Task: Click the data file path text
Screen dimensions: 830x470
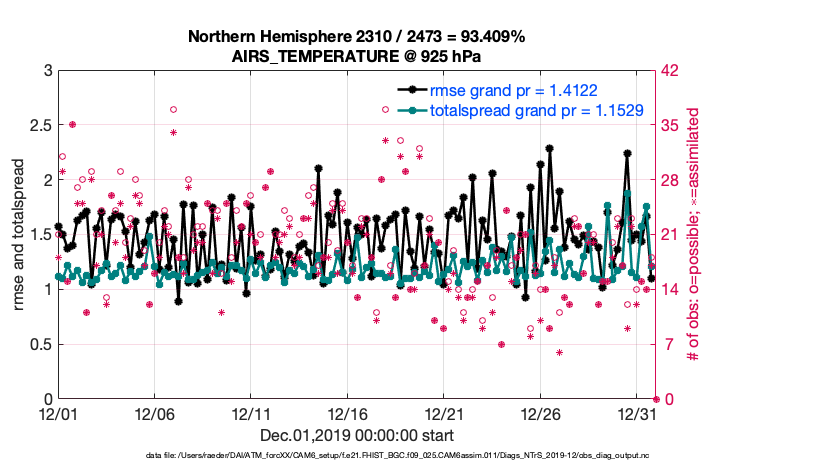Action: [356, 456]
